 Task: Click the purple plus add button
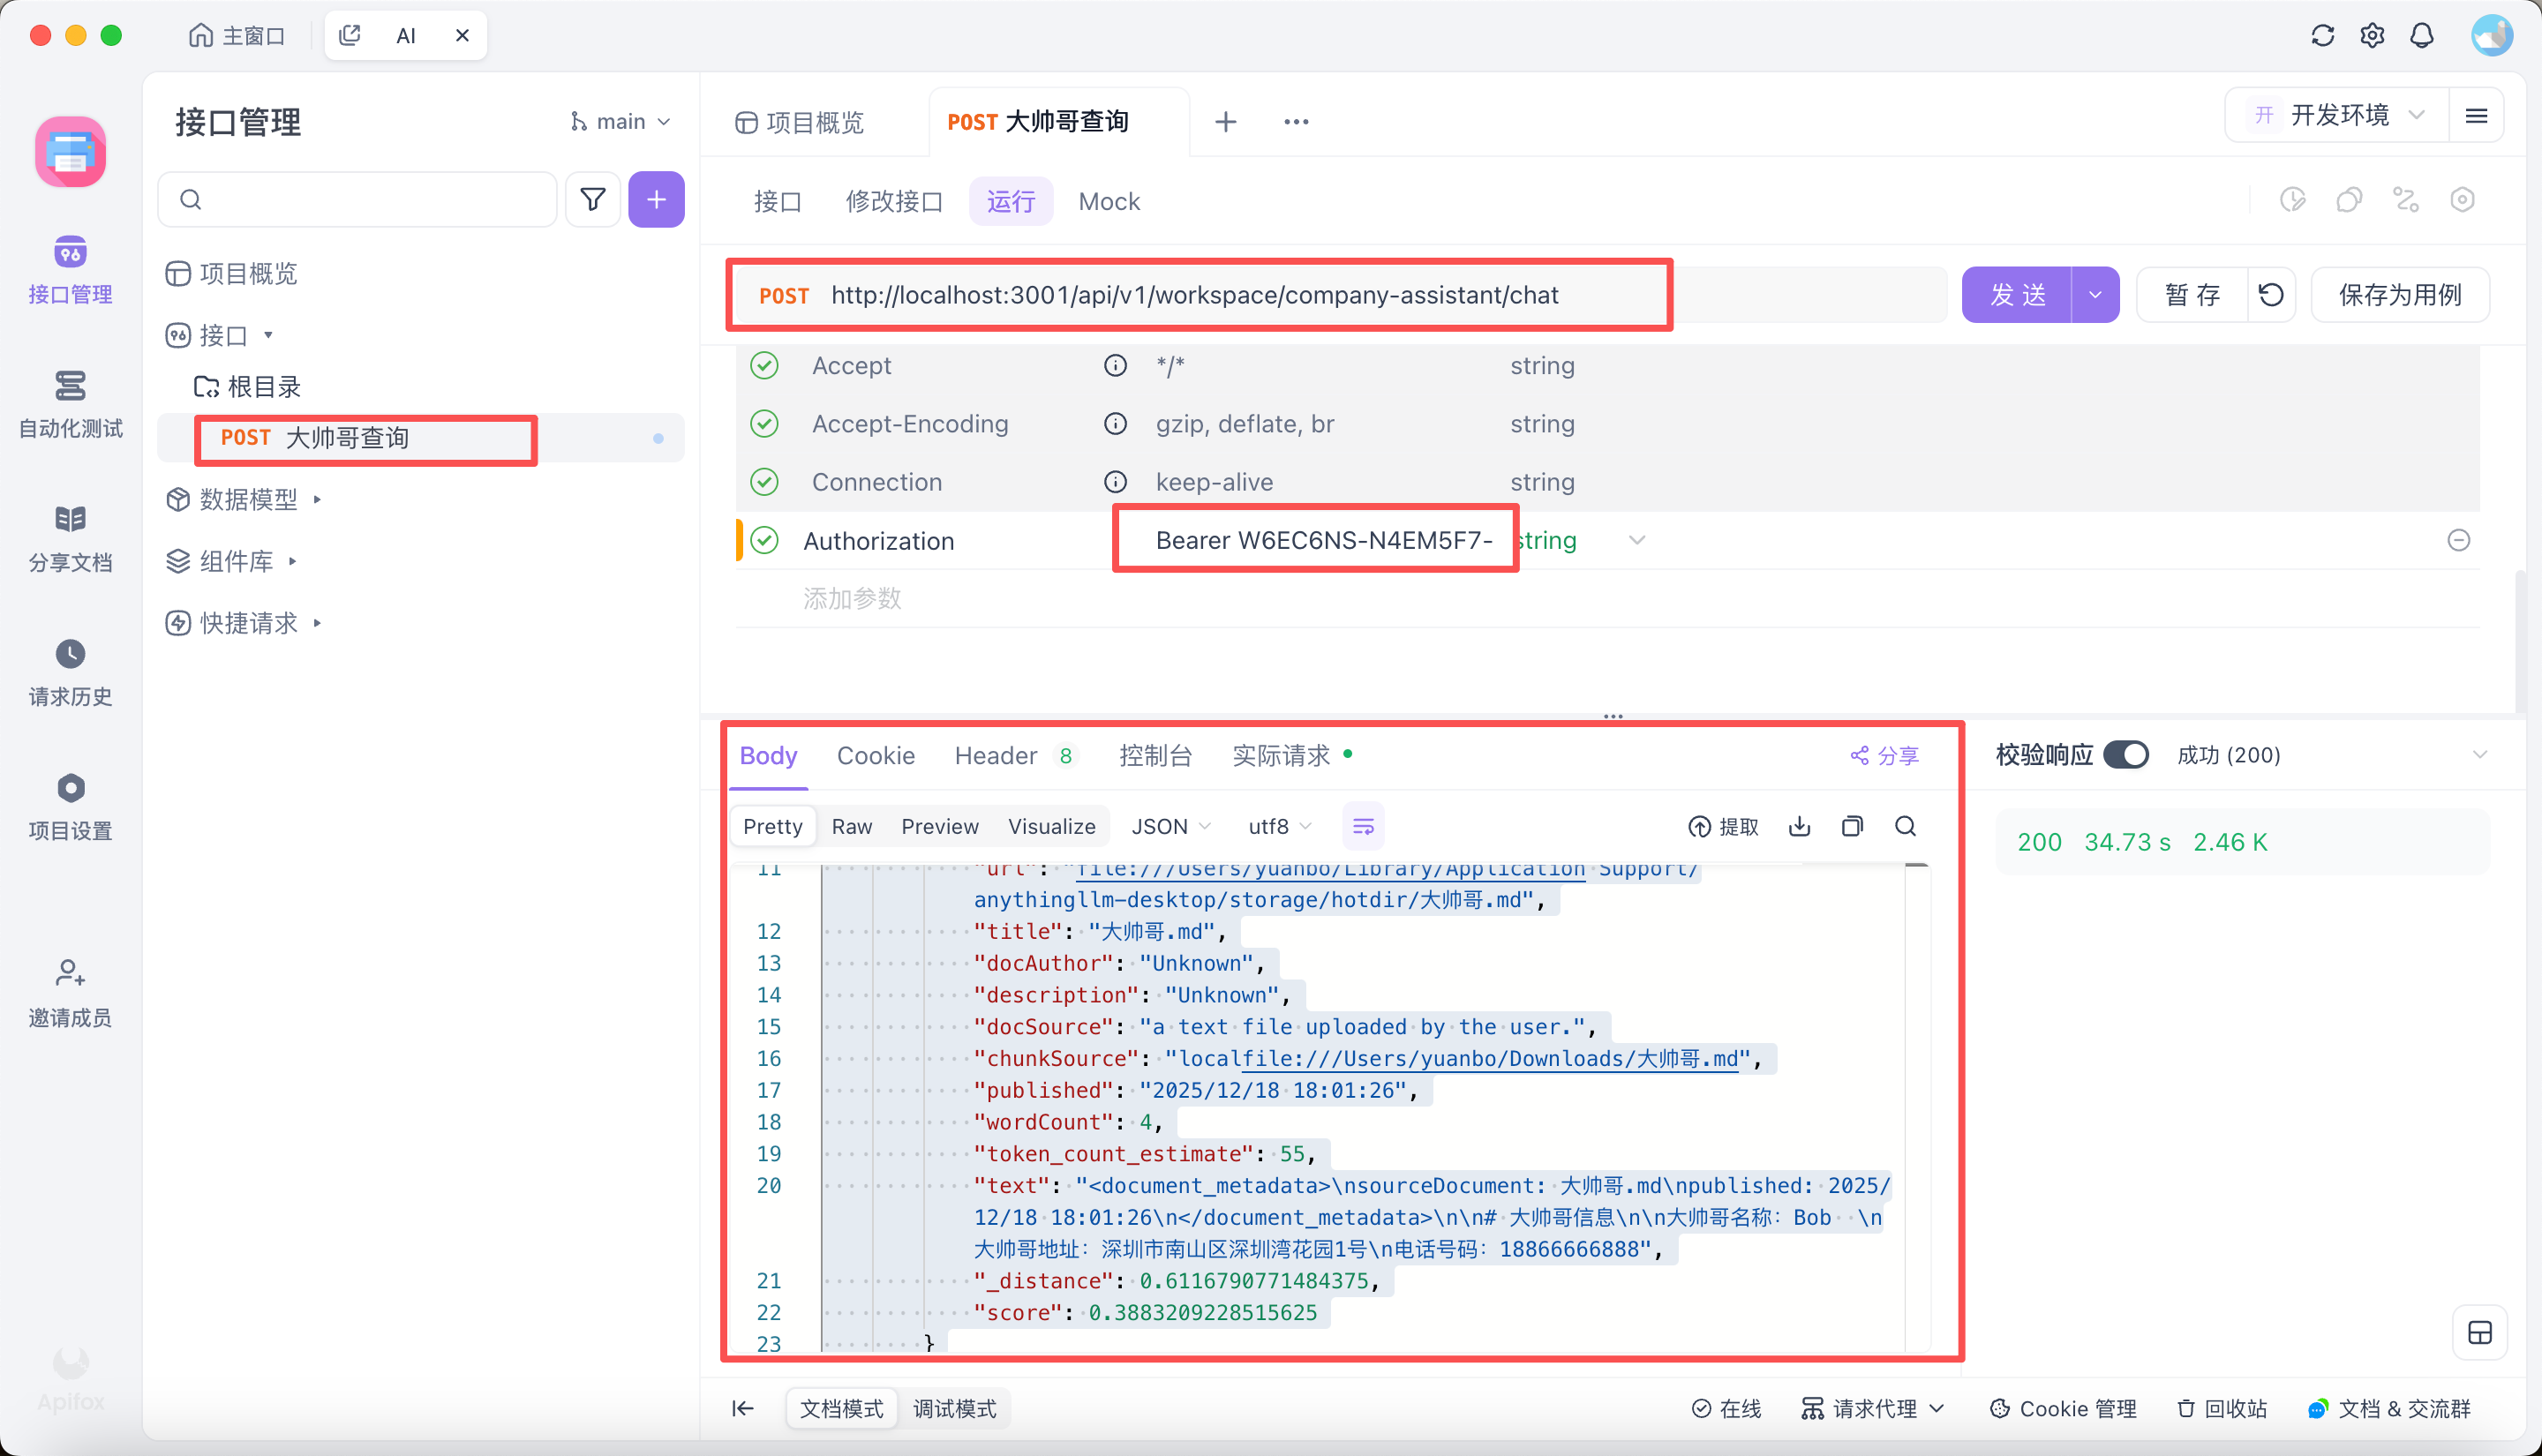656,200
